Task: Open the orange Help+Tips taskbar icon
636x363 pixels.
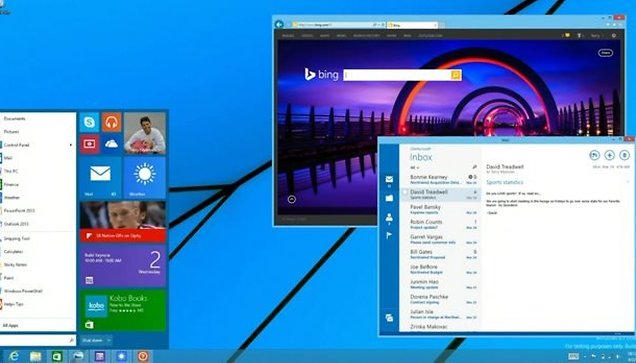Action: point(143,356)
